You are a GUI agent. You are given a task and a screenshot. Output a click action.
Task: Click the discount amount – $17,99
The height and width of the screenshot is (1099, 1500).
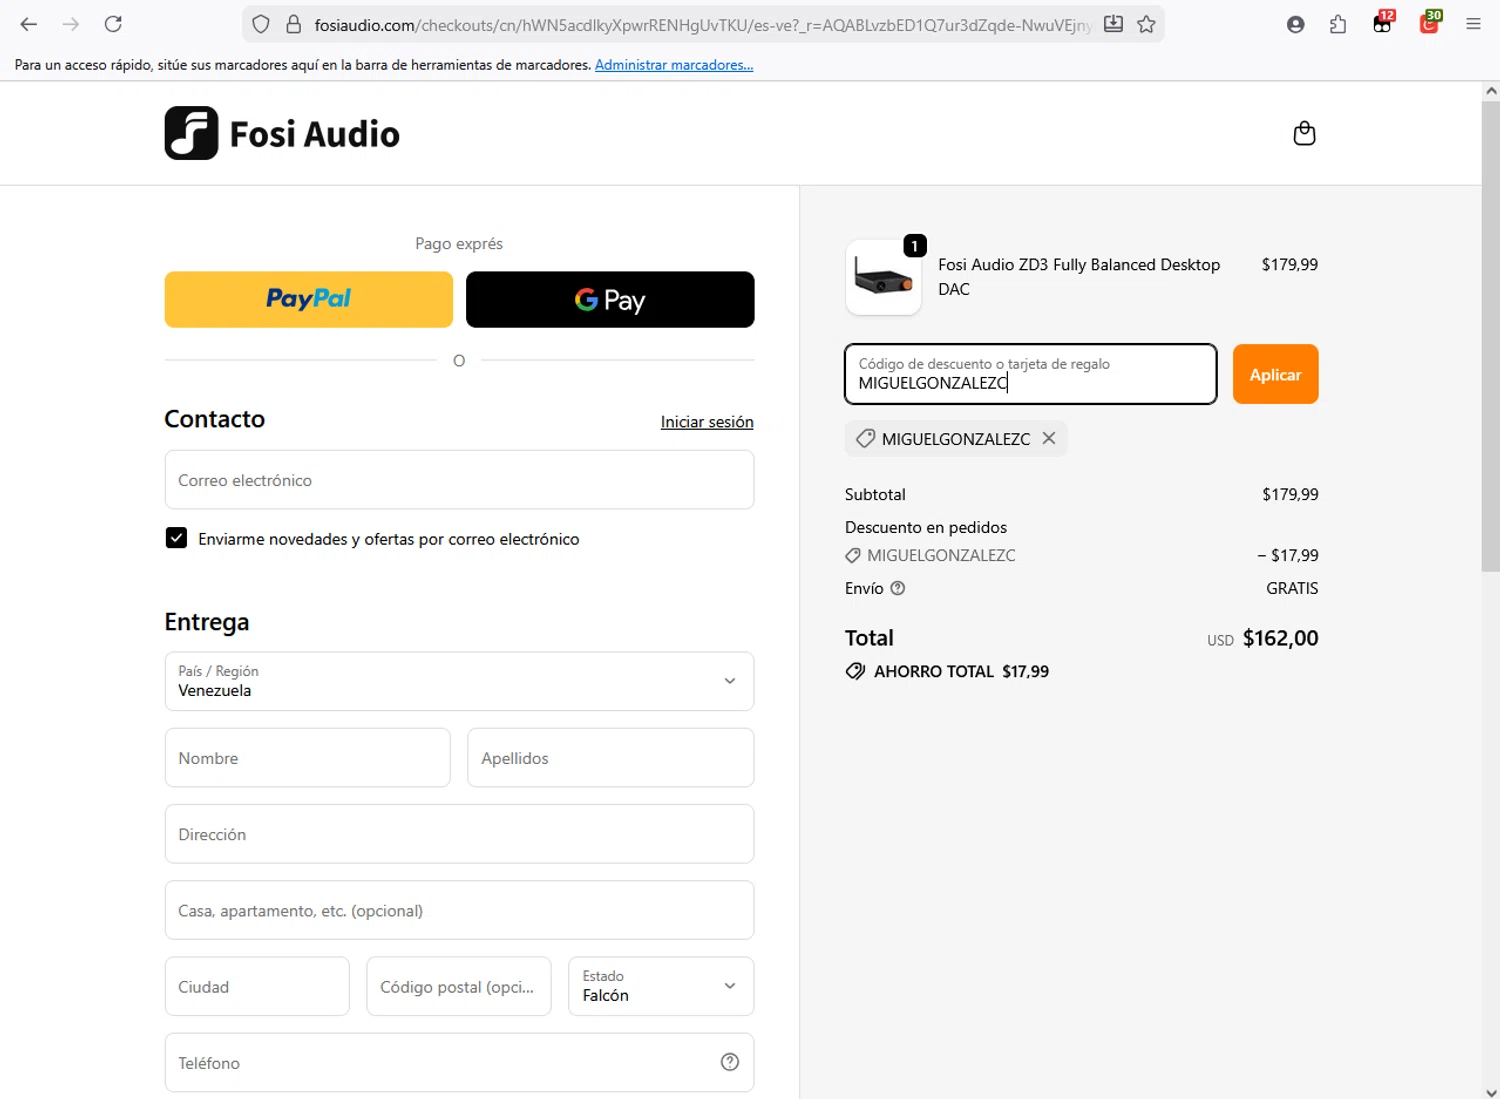[1288, 555]
